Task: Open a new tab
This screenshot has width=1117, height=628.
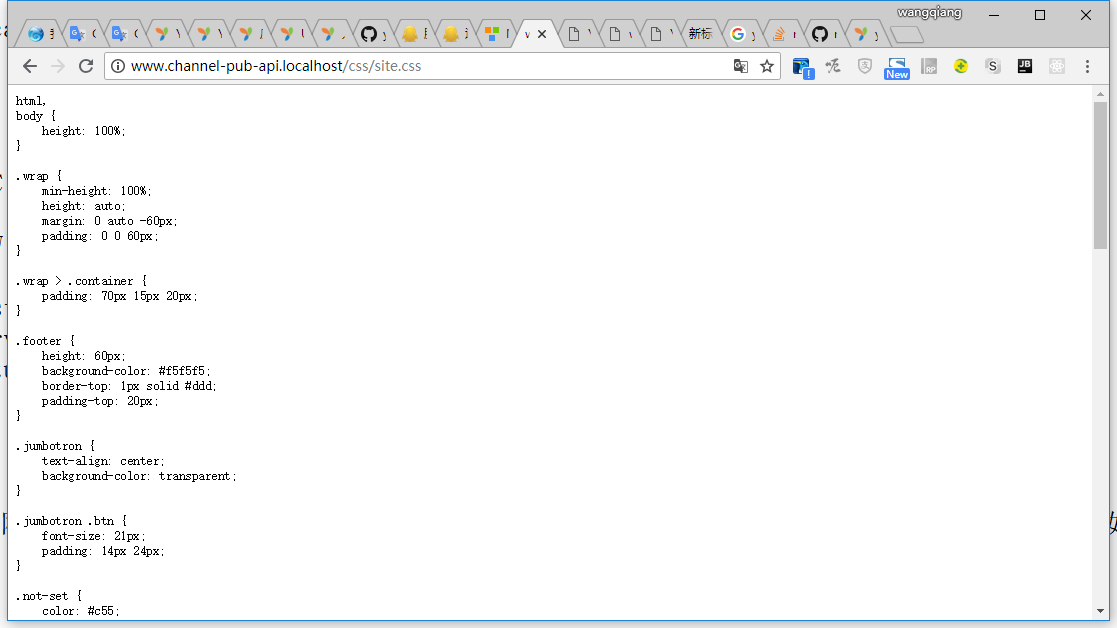Action: (906, 34)
